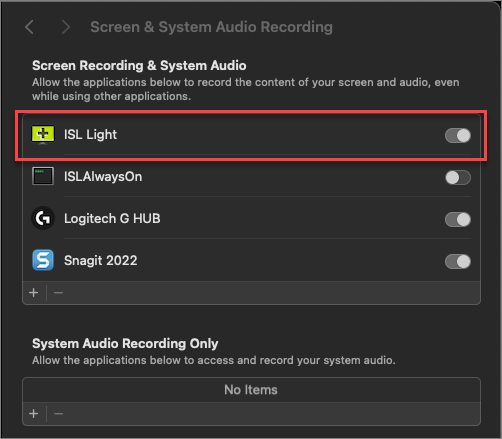502x439 pixels.
Task: Go forward with the right chevron
Action: [x=66, y=27]
